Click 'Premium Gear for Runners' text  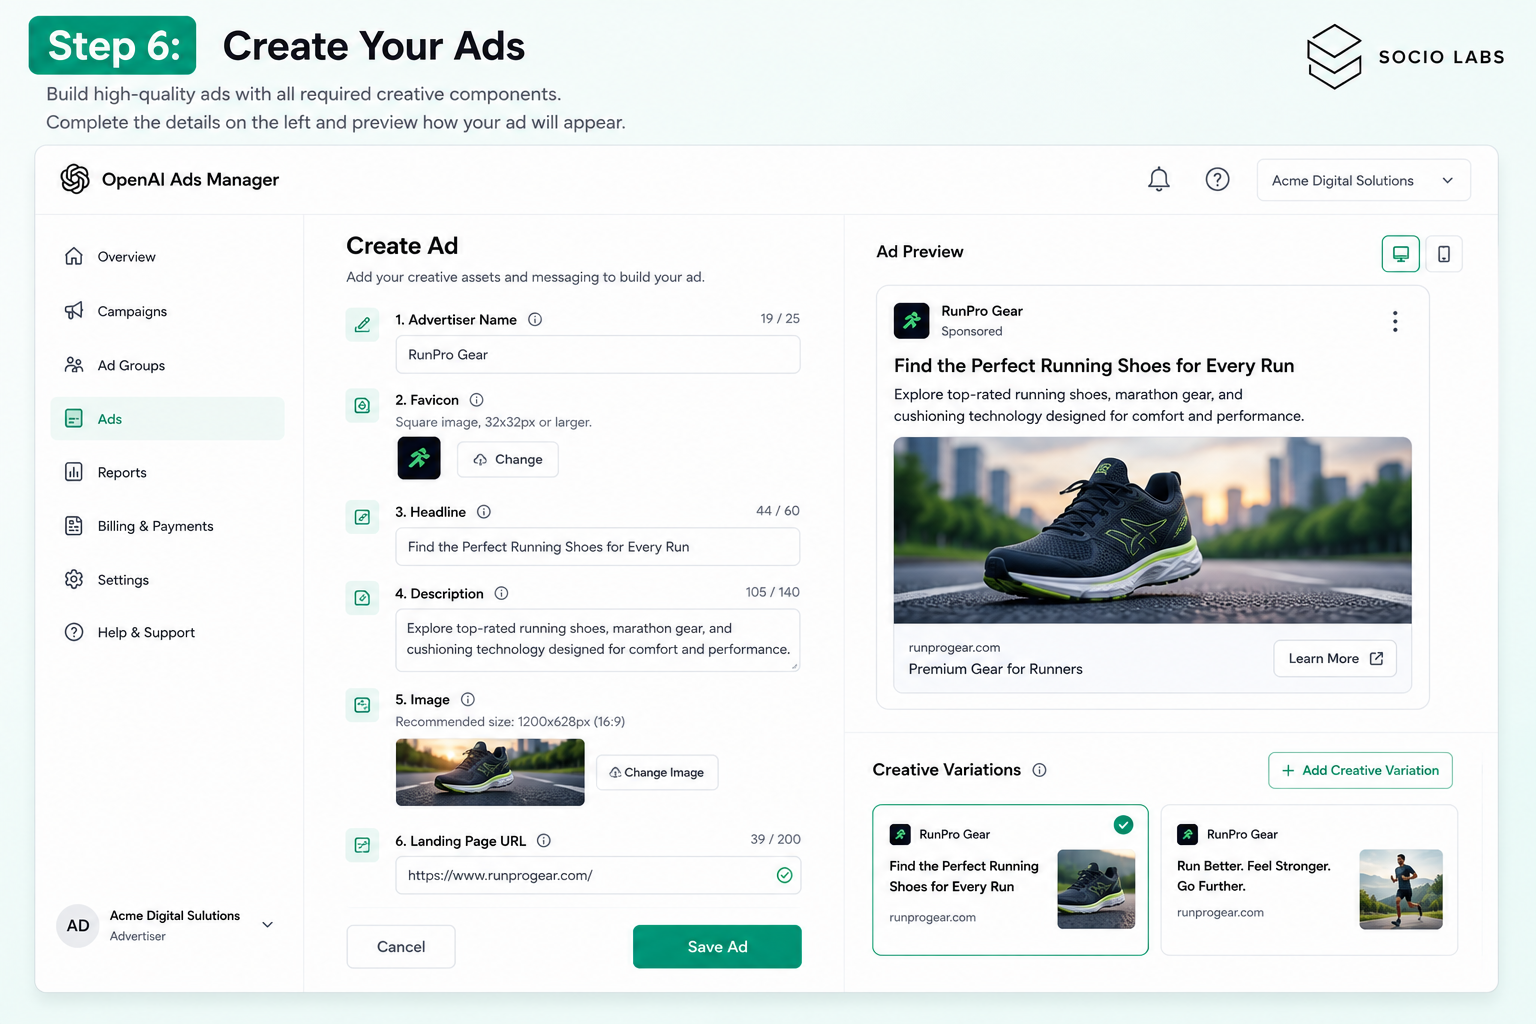point(995,669)
